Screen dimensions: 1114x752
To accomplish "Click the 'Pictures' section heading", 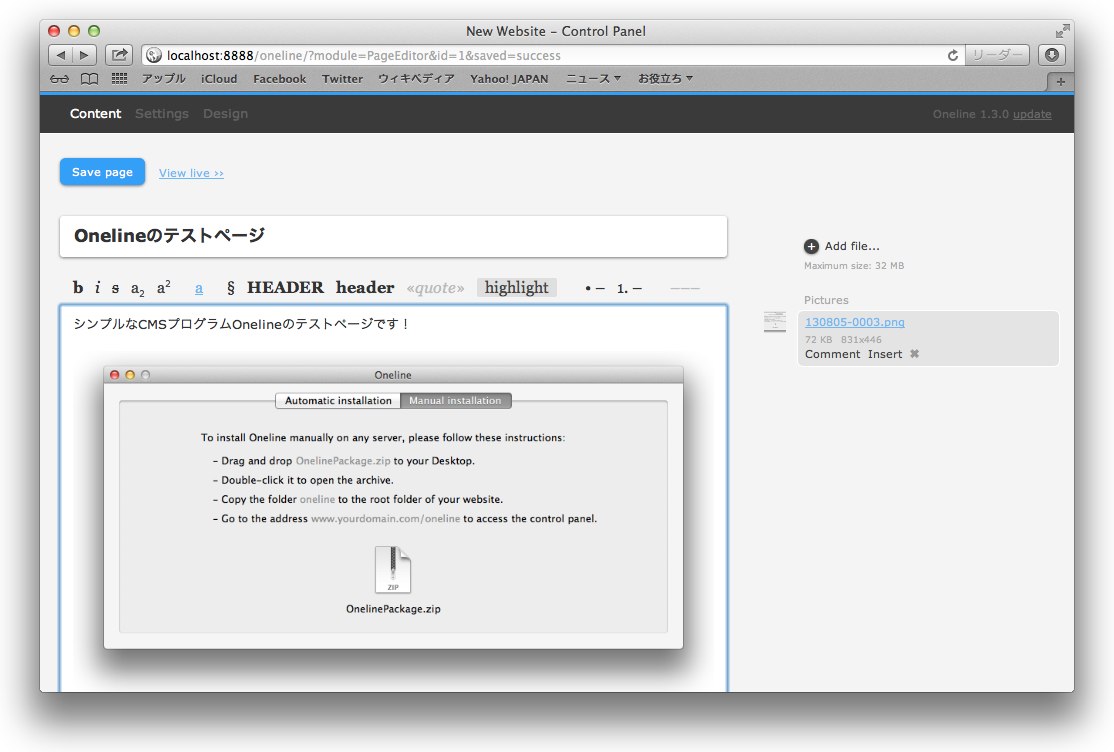I will 826,300.
